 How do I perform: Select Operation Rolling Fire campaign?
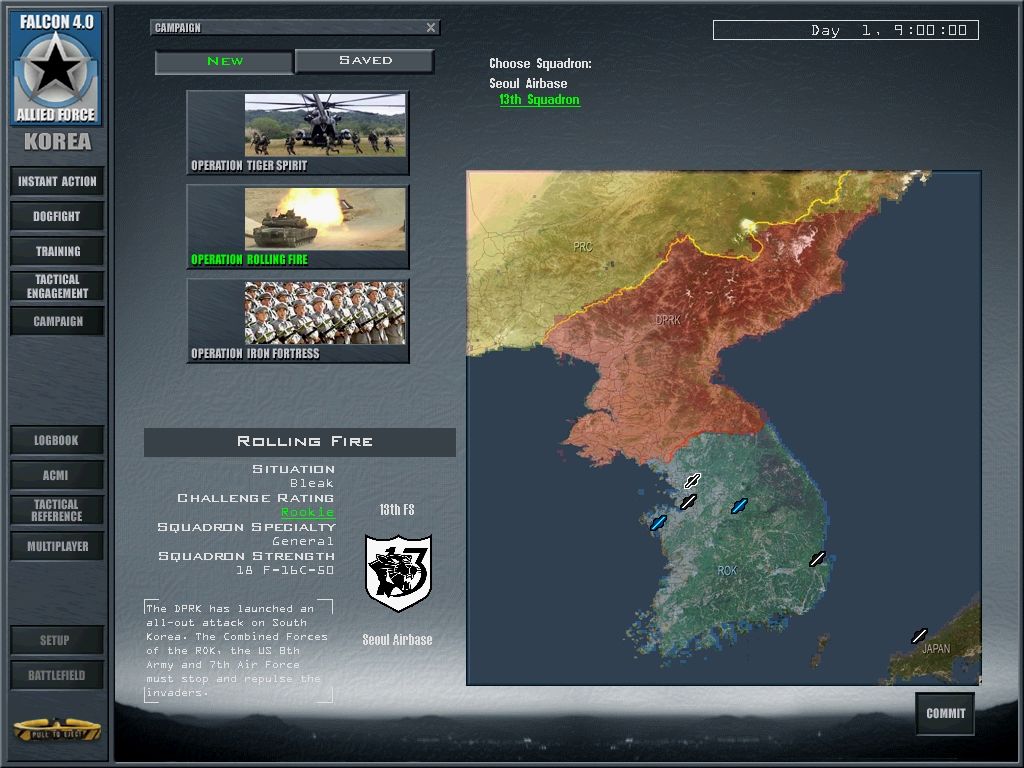click(x=298, y=227)
